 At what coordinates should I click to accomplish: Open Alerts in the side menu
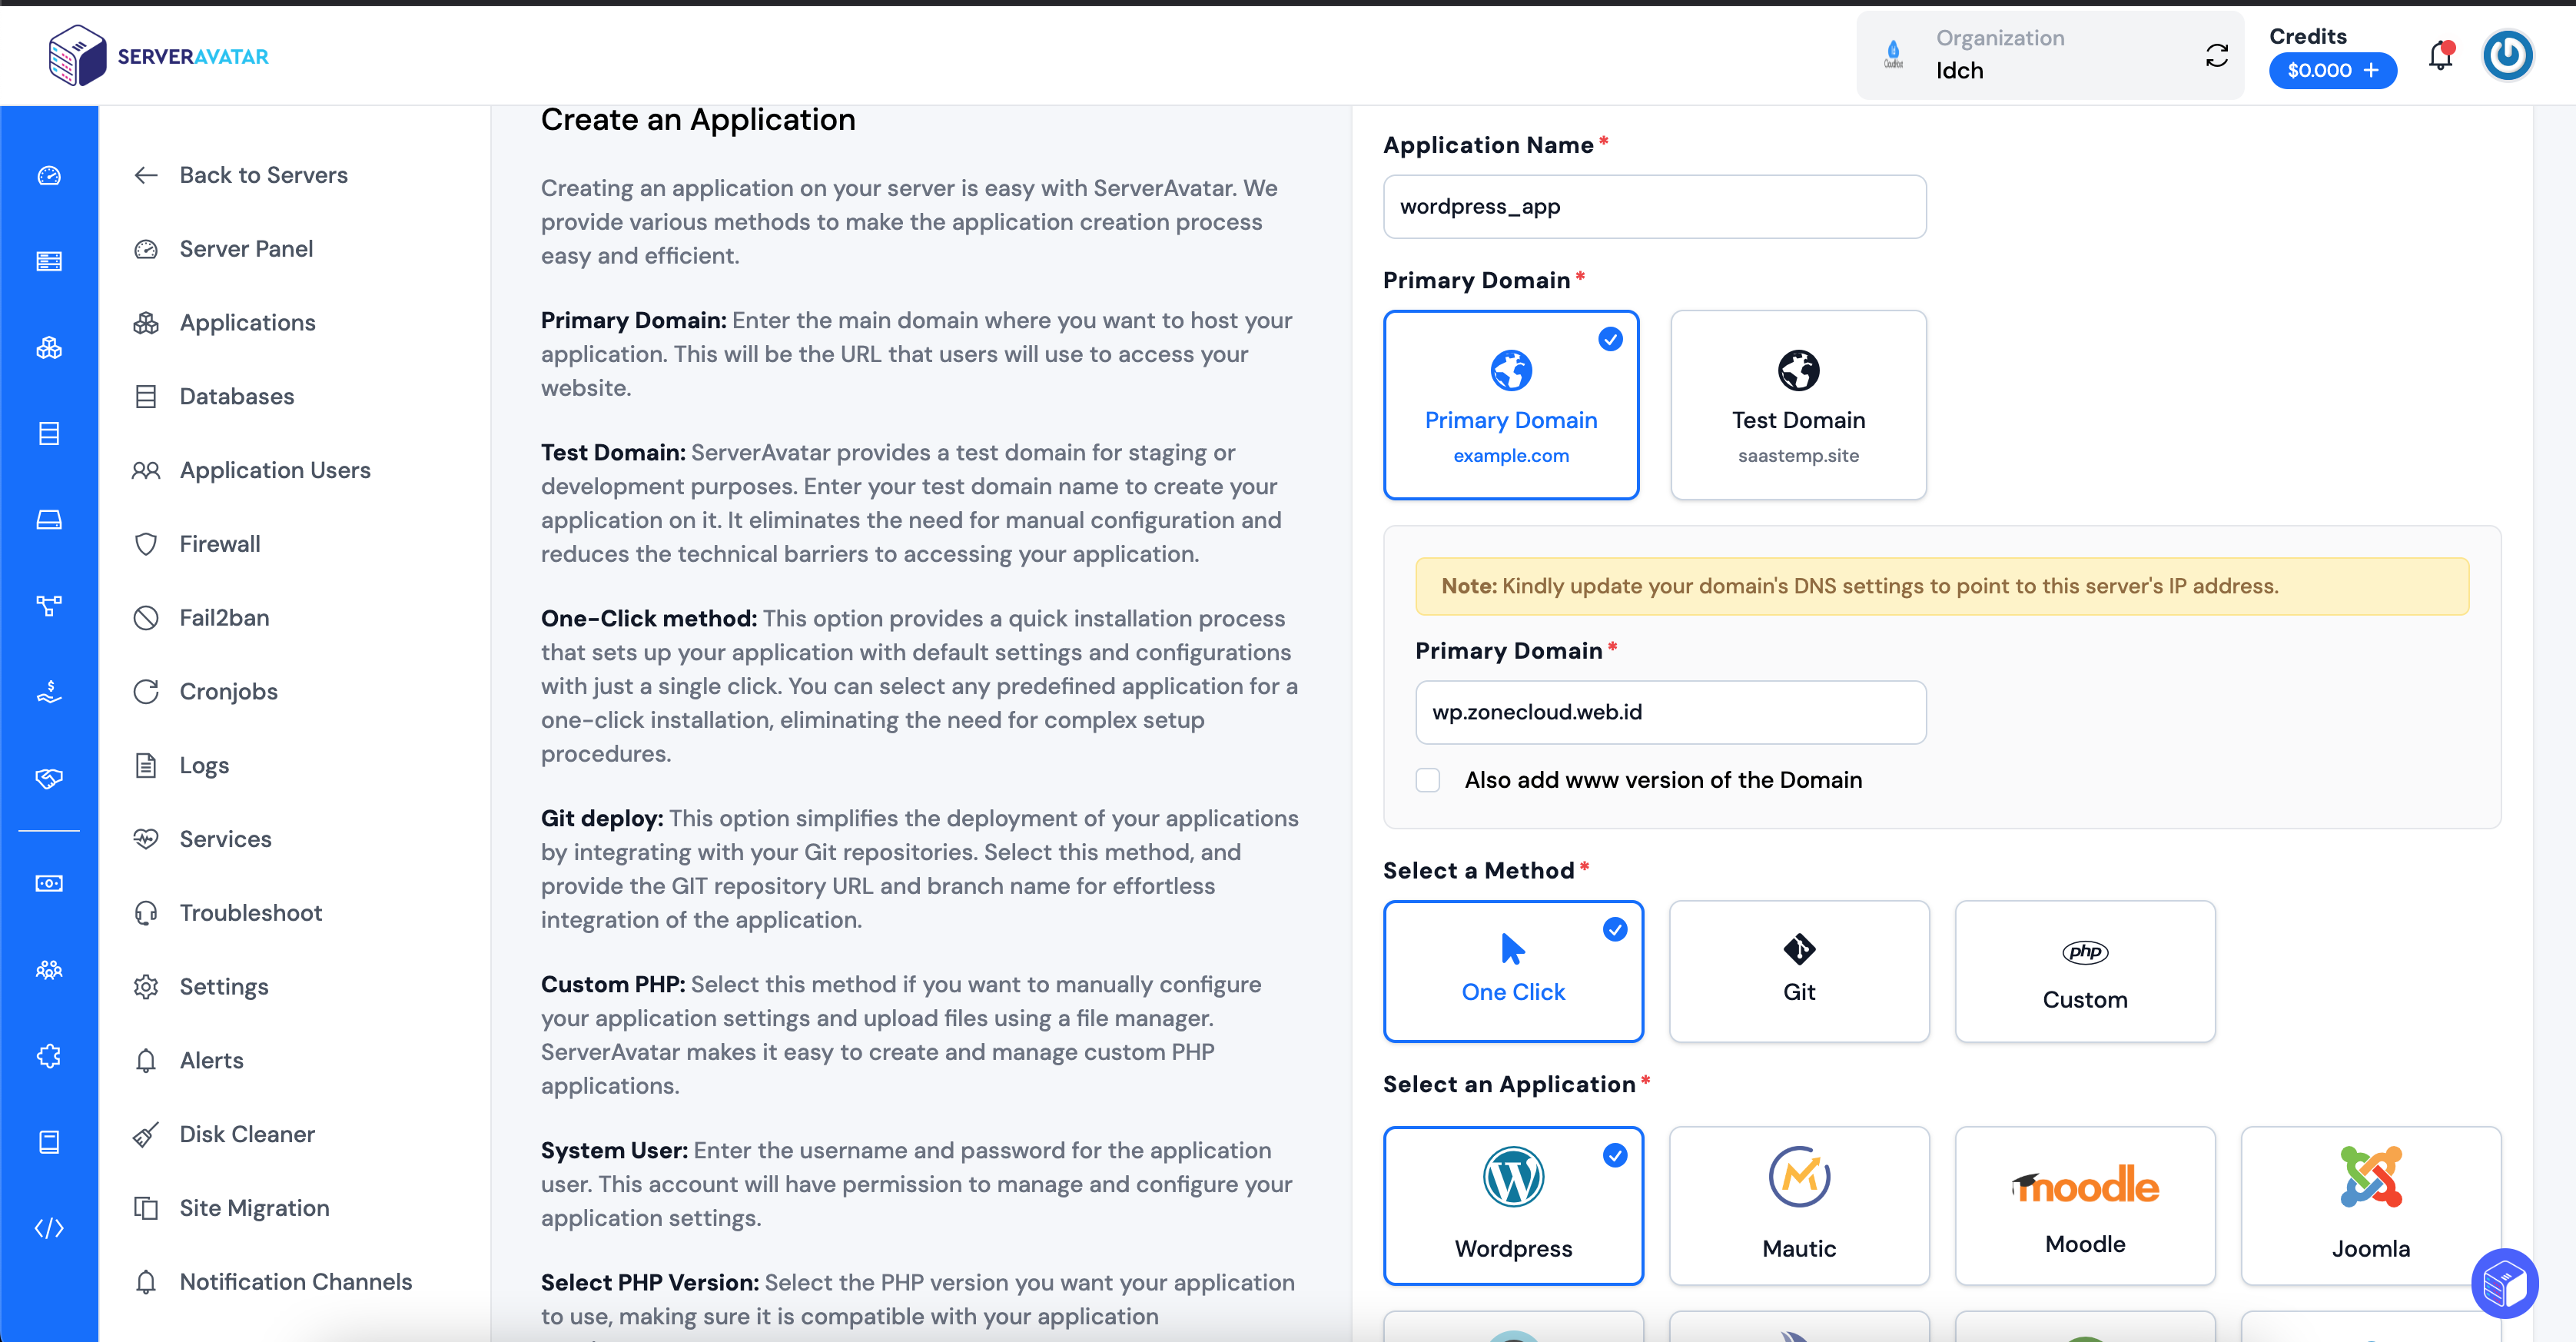(188, 1061)
